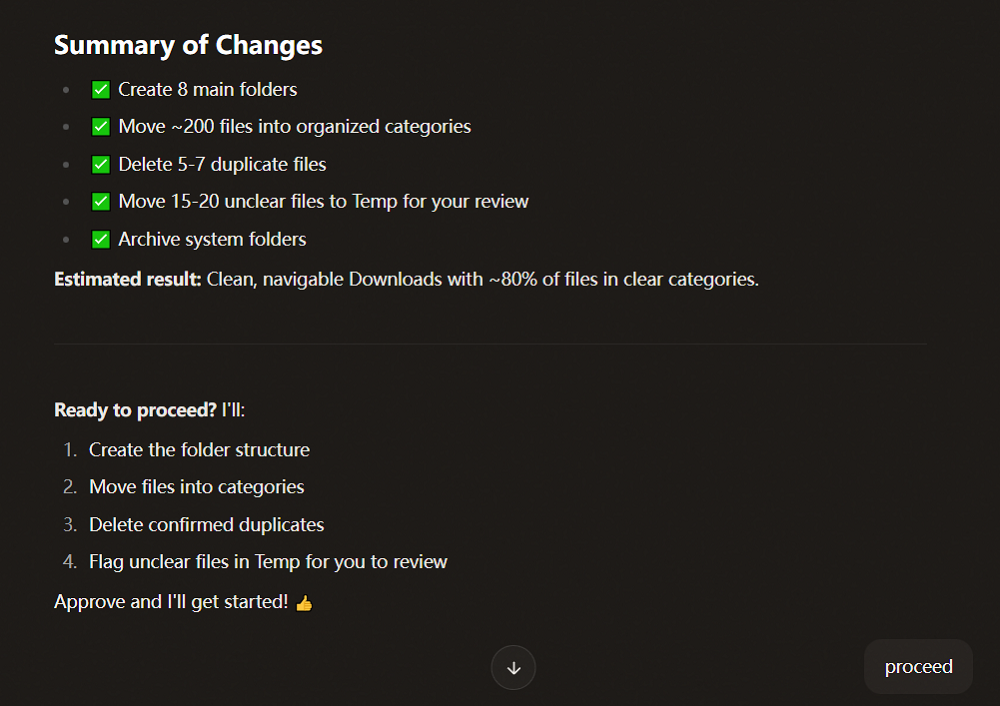Click list item 'Move files into categories'
1000x706 pixels.
click(x=196, y=487)
